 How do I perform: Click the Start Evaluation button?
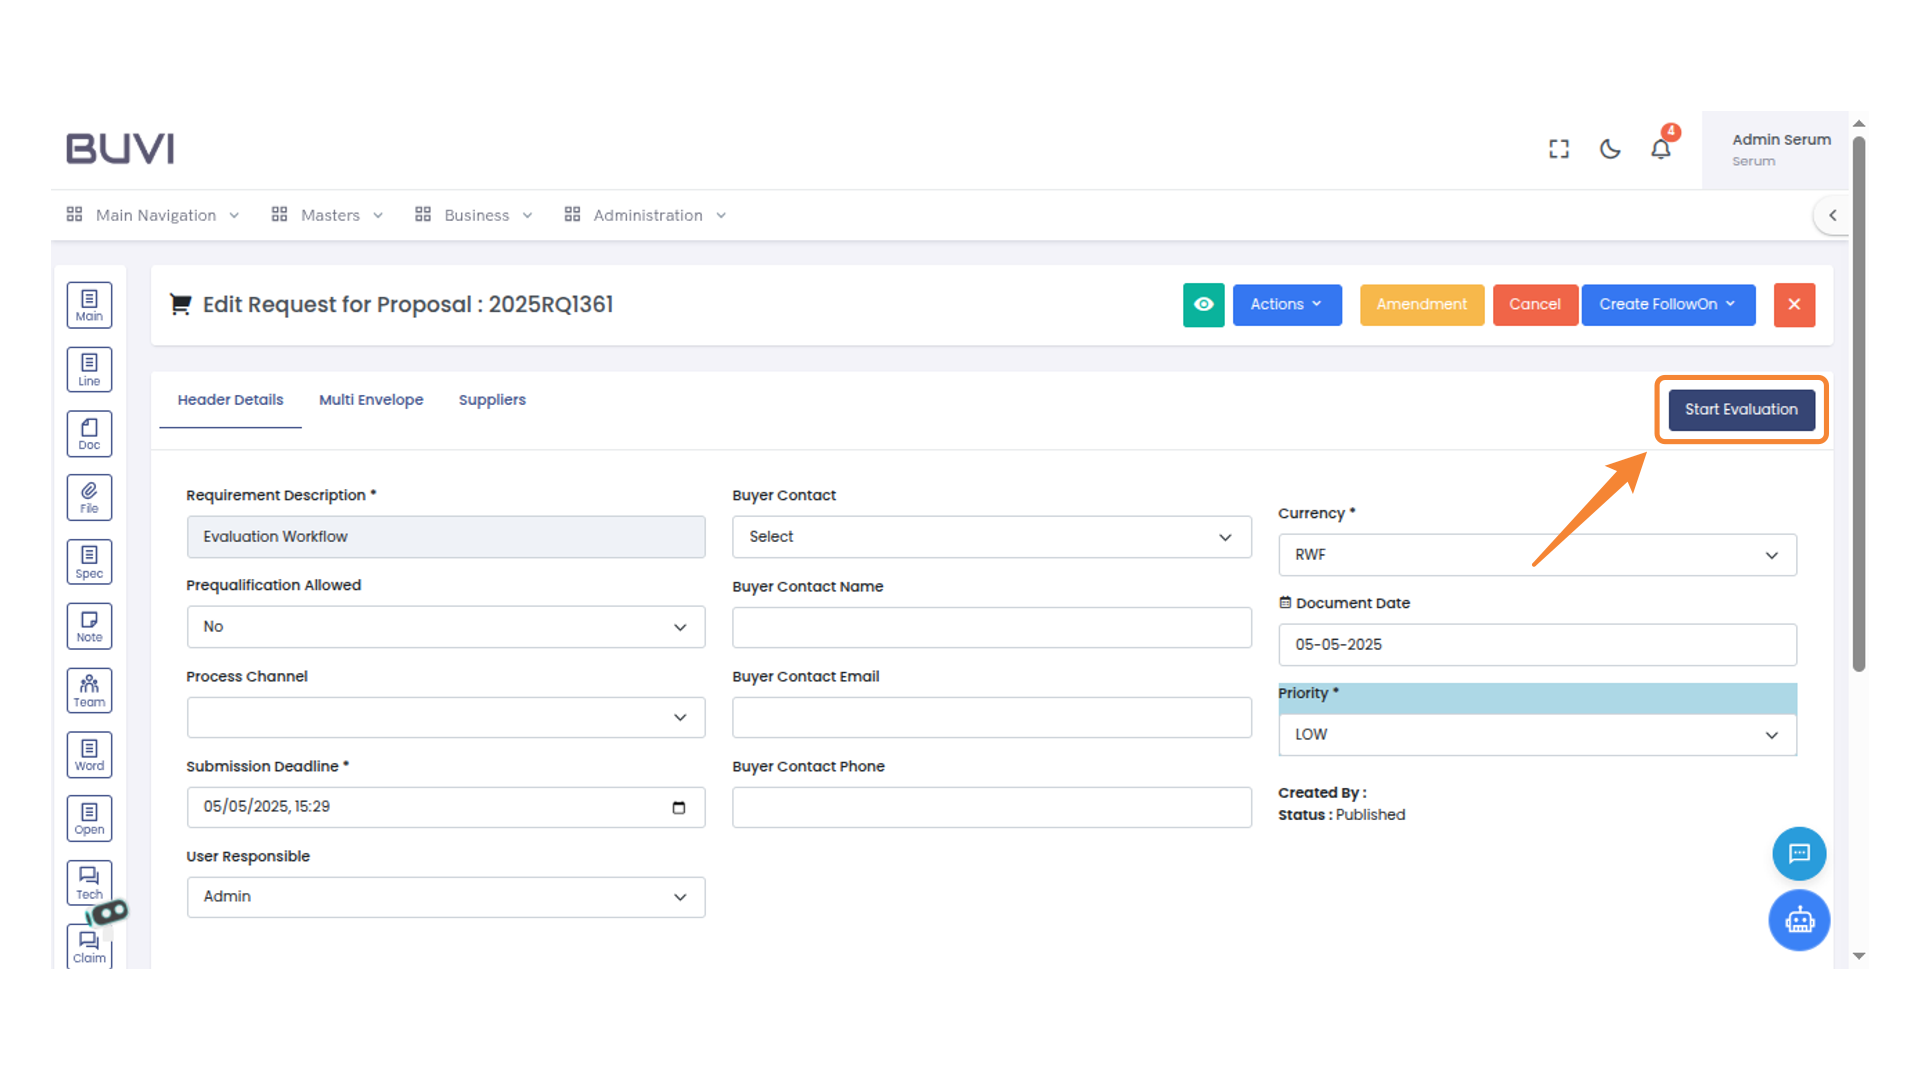tap(1740, 409)
